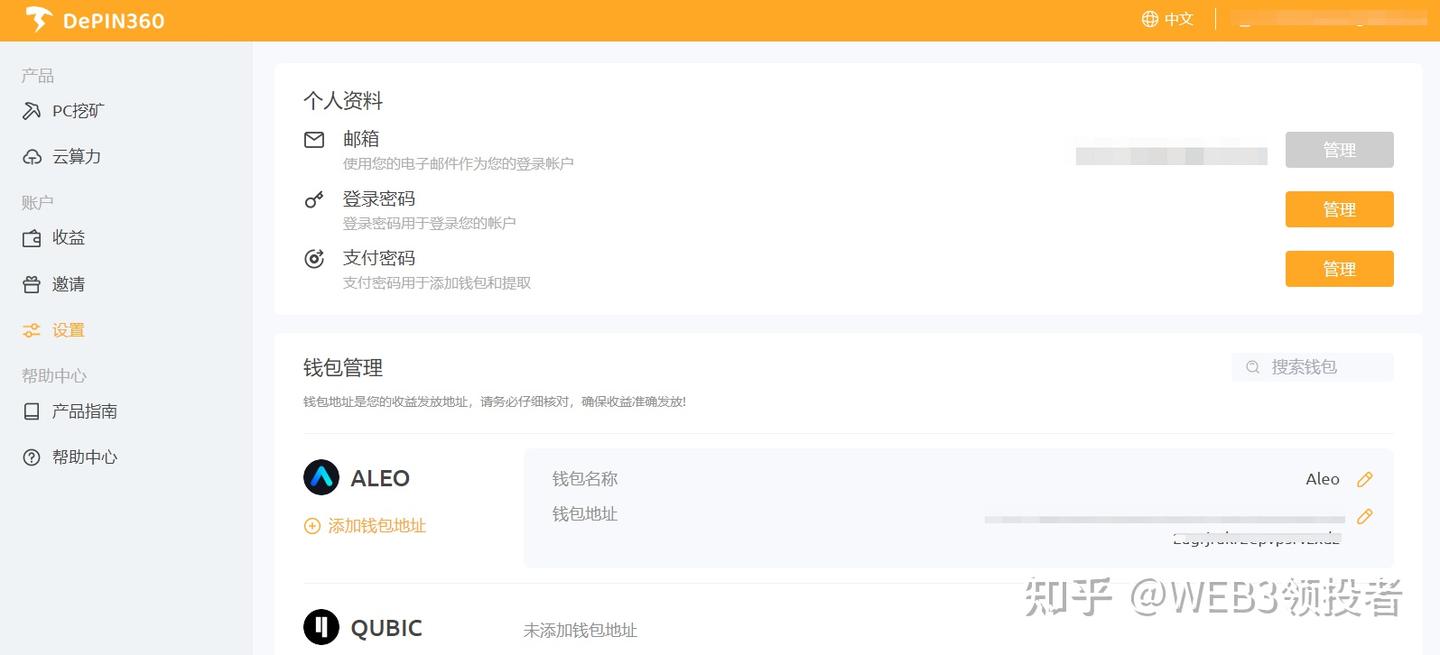The image size is (1440, 655).
Task: Click 管理 next to 登录密码
Action: pyautogui.click(x=1339, y=209)
